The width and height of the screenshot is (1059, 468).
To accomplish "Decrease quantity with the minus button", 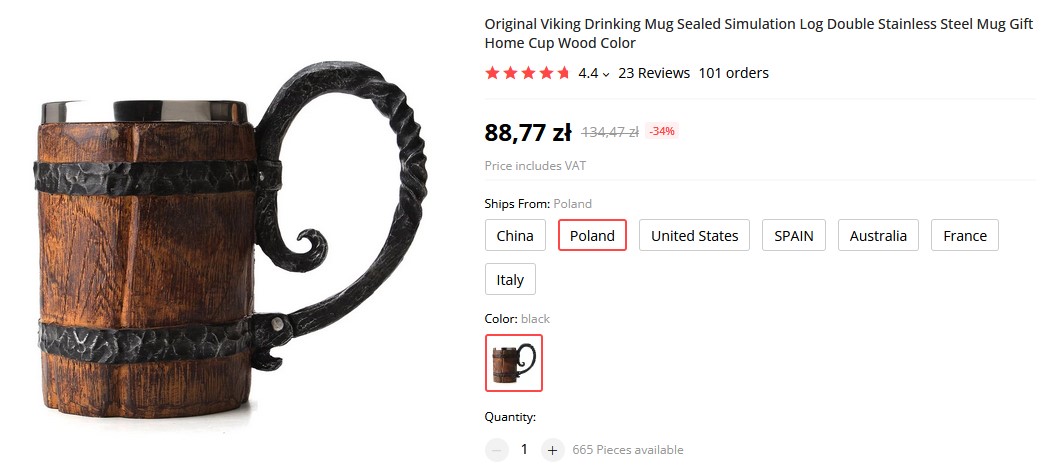I will coord(496,450).
